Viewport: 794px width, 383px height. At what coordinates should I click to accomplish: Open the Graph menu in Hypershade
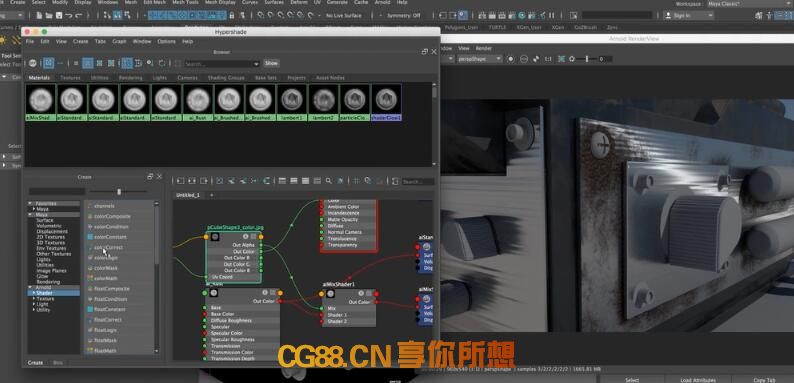click(120, 41)
